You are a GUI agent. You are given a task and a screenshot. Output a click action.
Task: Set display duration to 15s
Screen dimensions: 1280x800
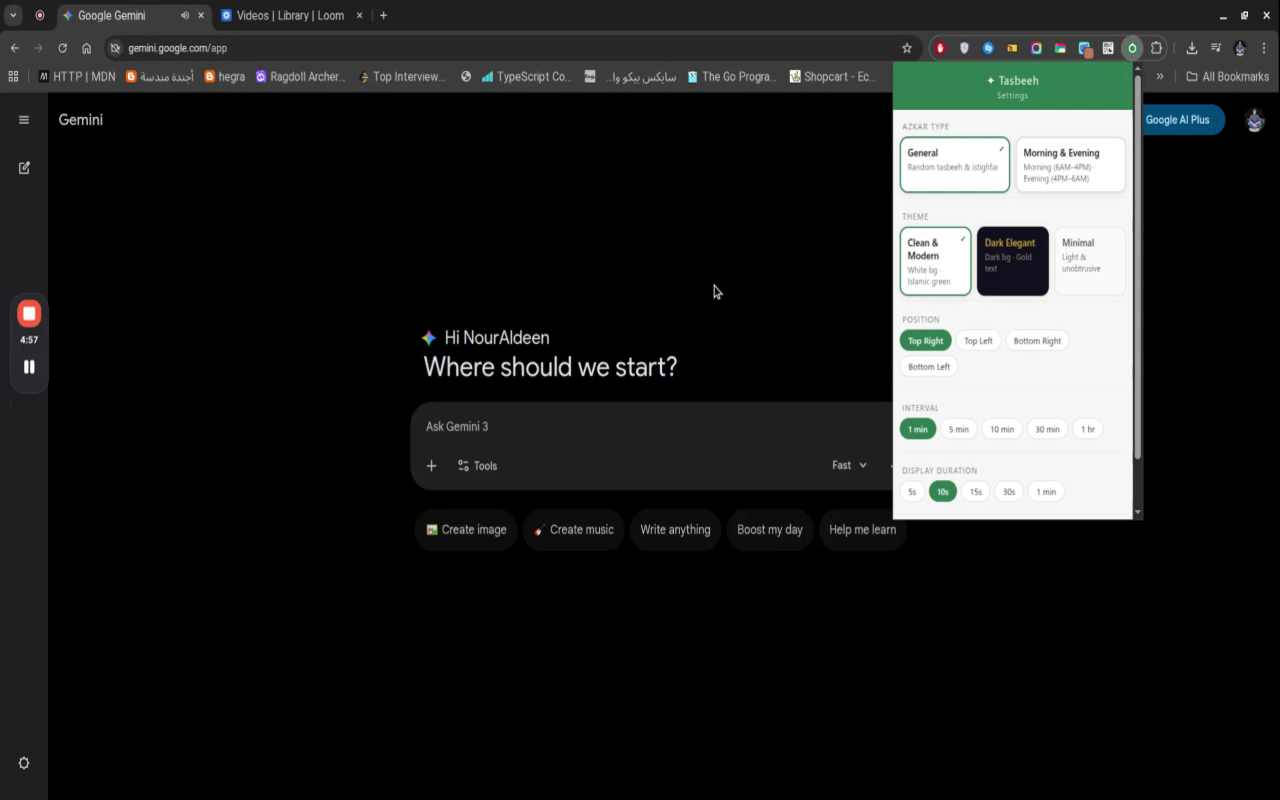[976, 491]
